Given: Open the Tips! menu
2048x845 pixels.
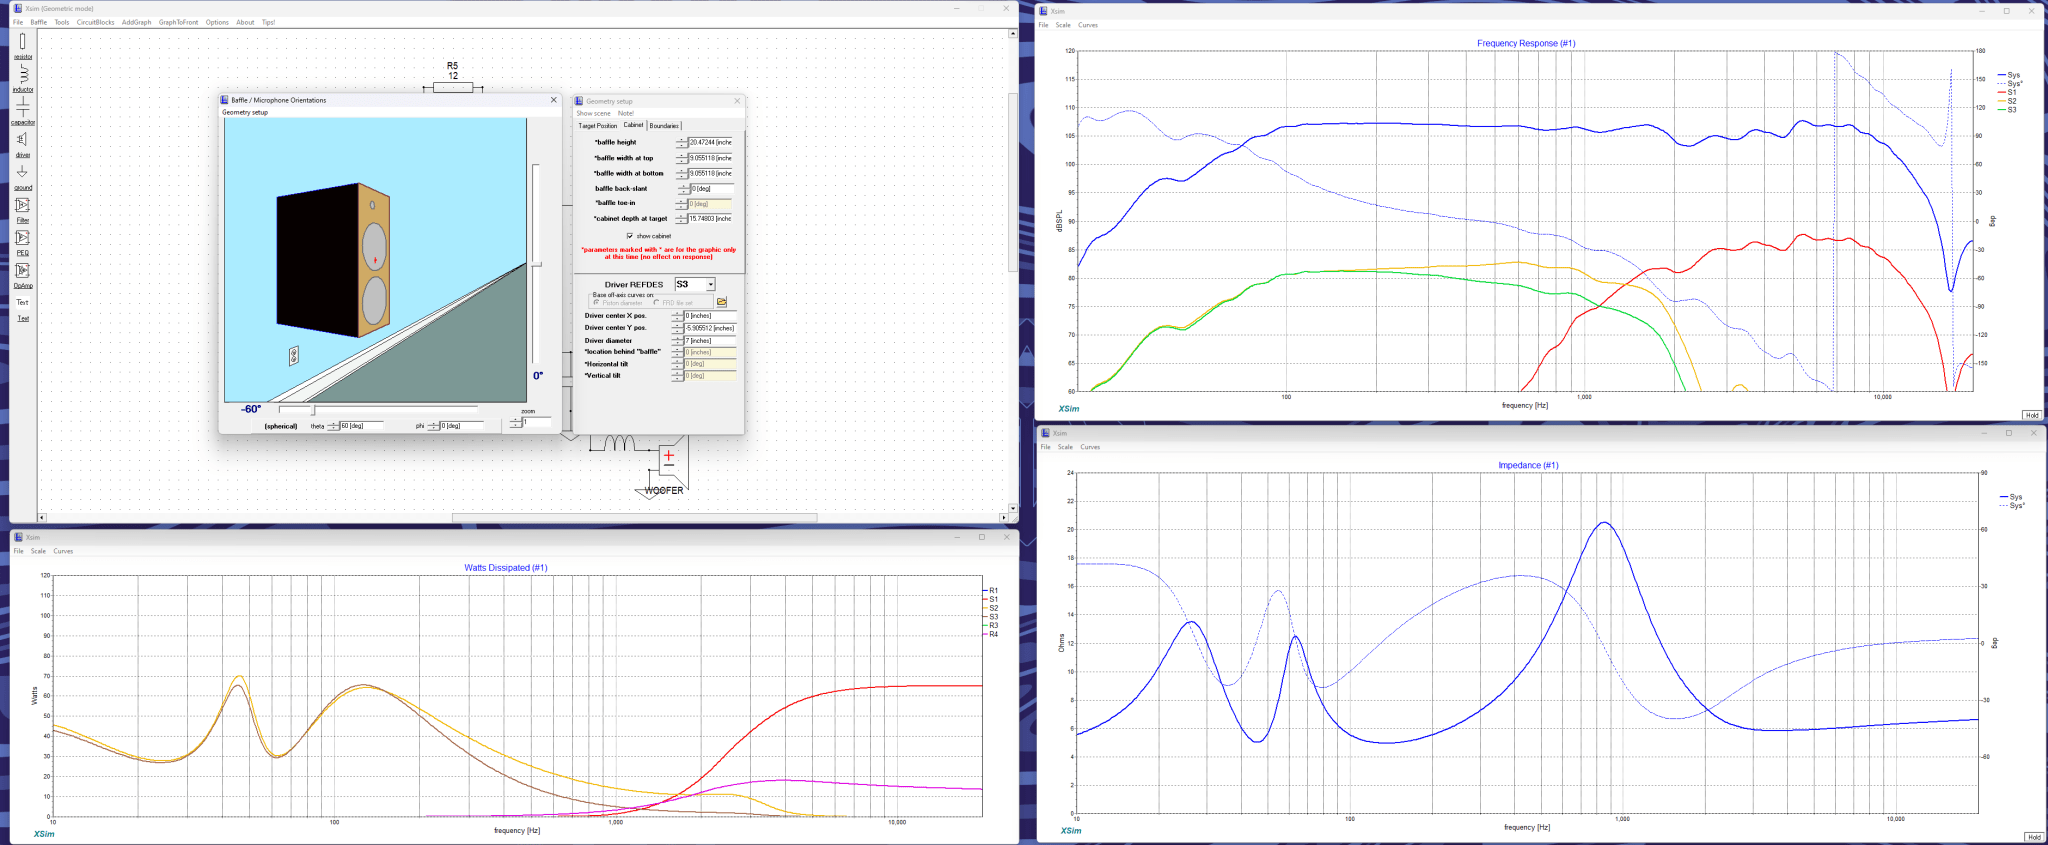Looking at the screenshot, I should click(x=268, y=22).
